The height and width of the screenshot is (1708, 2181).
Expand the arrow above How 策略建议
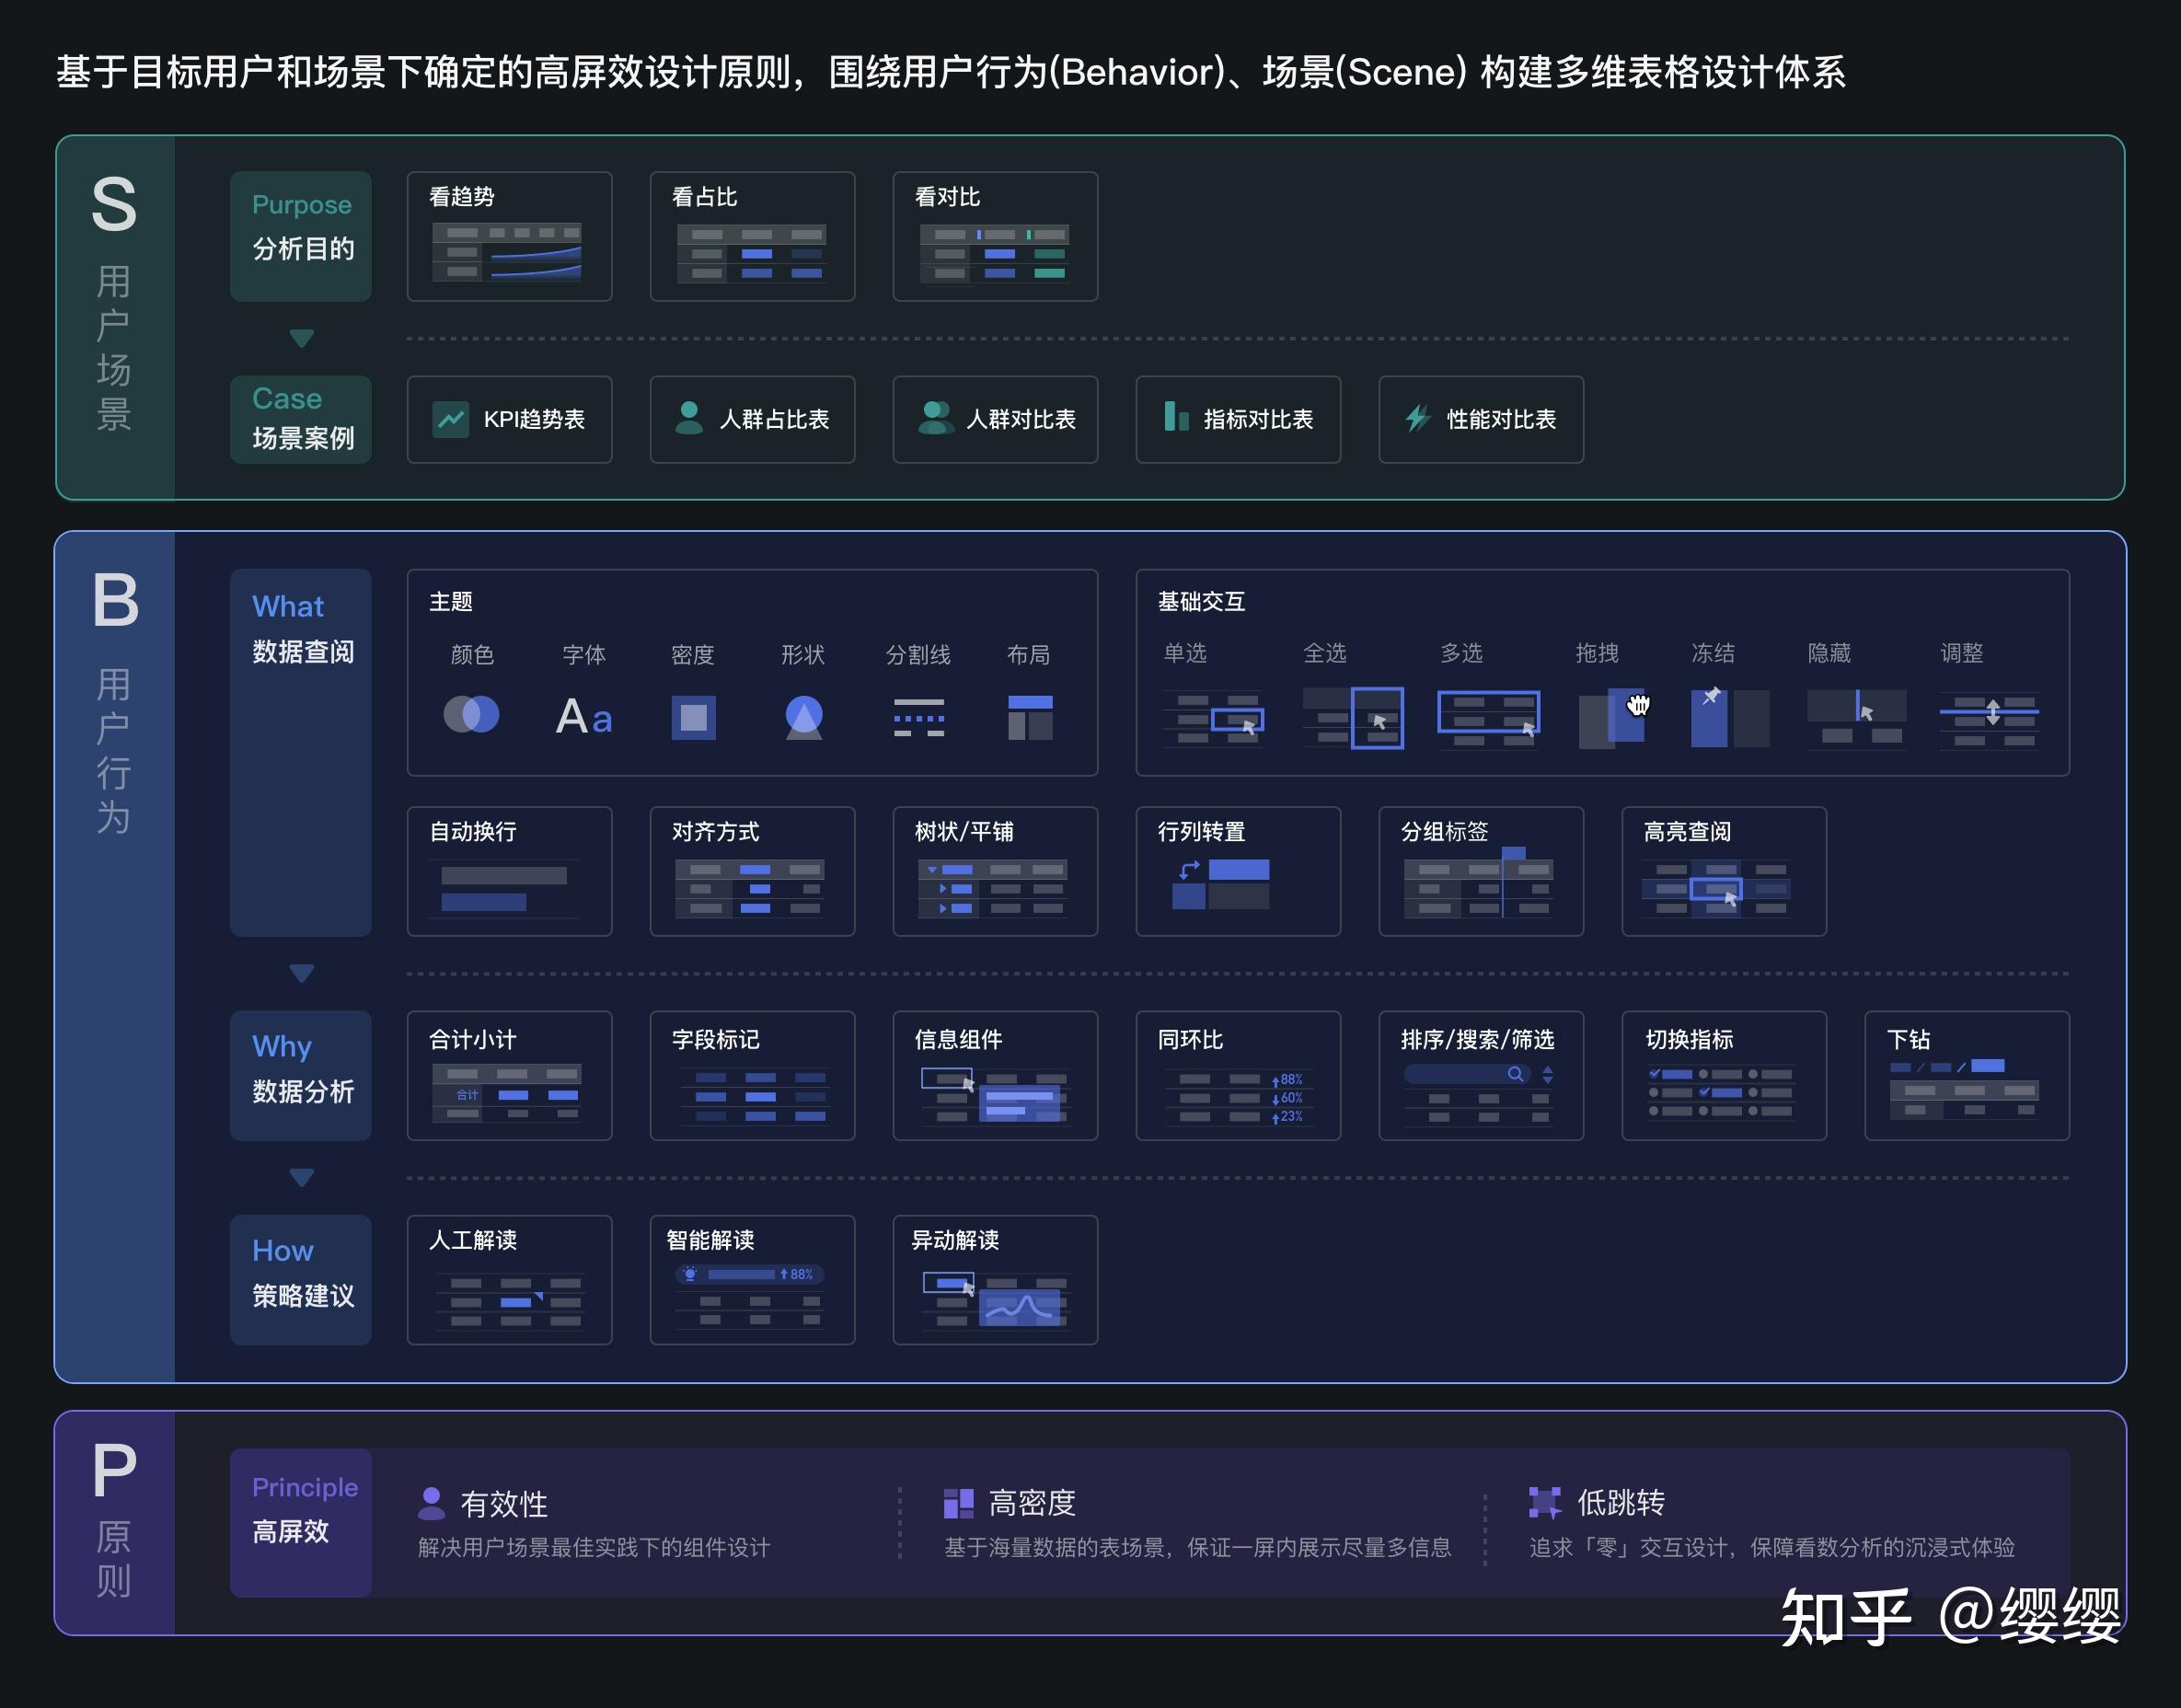pyautogui.click(x=300, y=1177)
